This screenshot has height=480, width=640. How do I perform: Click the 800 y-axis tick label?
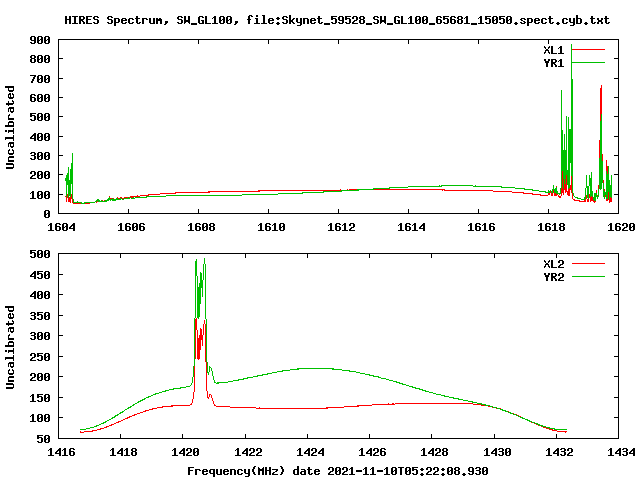coord(40,60)
